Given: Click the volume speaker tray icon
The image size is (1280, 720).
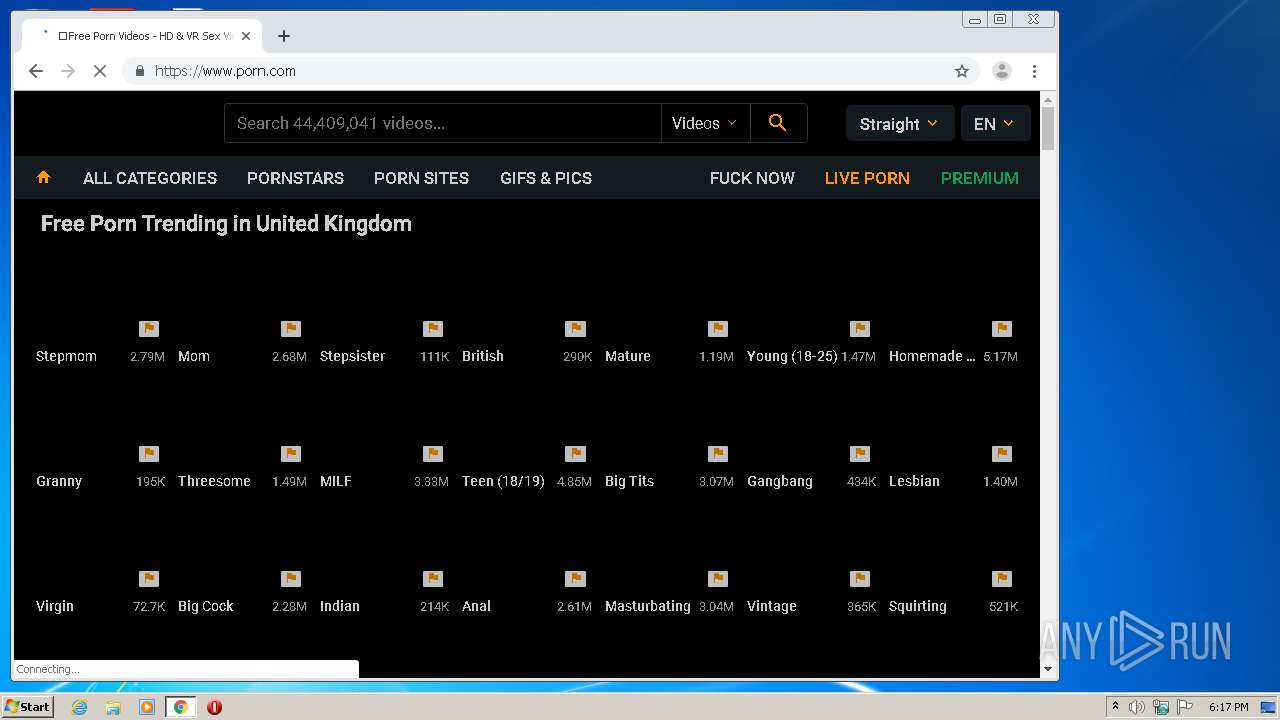Looking at the screenshot, I should [x=1137, y=707].
